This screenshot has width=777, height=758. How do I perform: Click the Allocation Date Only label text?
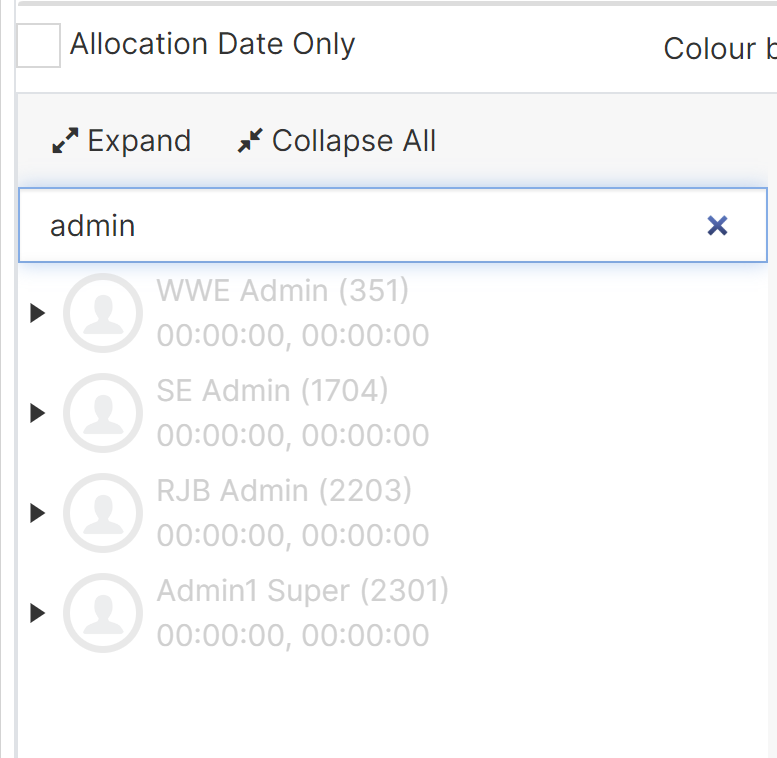pos(212,45)
